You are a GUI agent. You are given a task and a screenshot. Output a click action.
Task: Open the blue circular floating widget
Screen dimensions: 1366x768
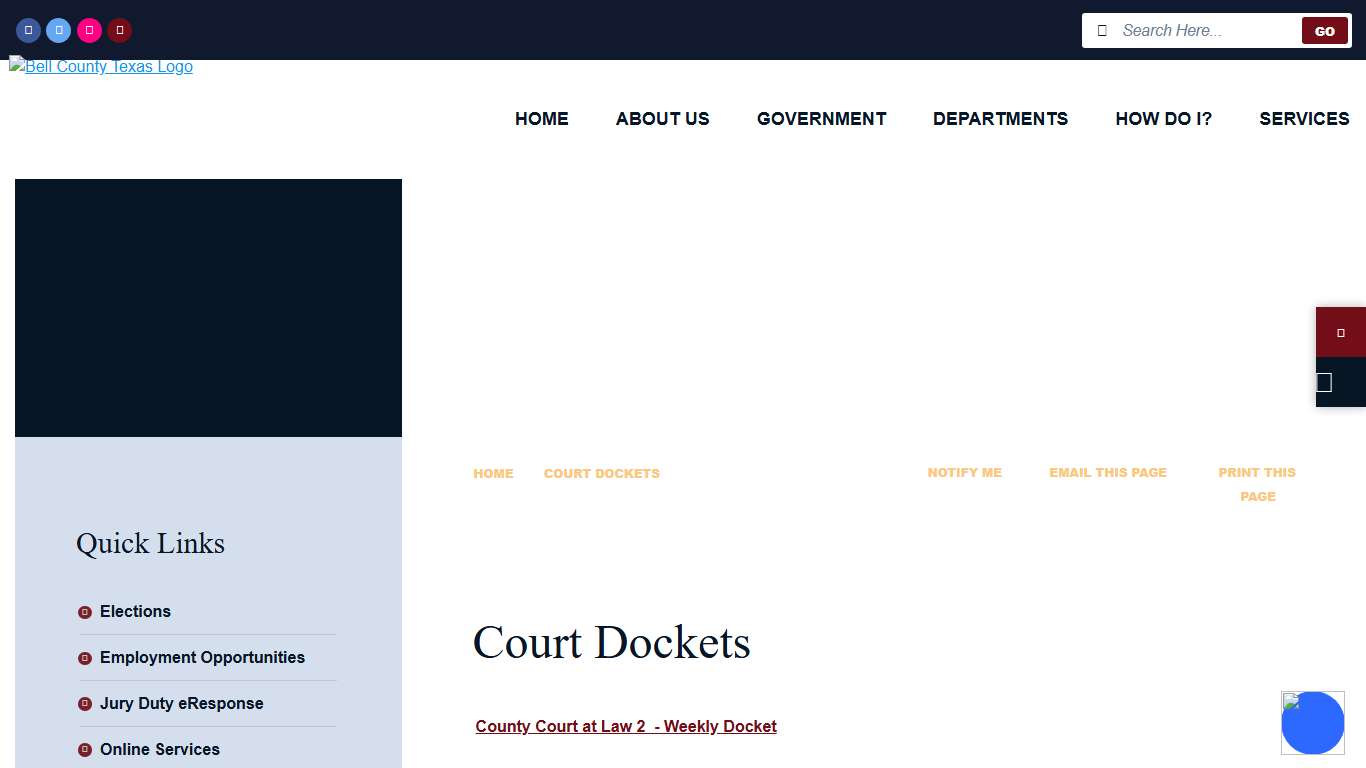click(1312, 723)
